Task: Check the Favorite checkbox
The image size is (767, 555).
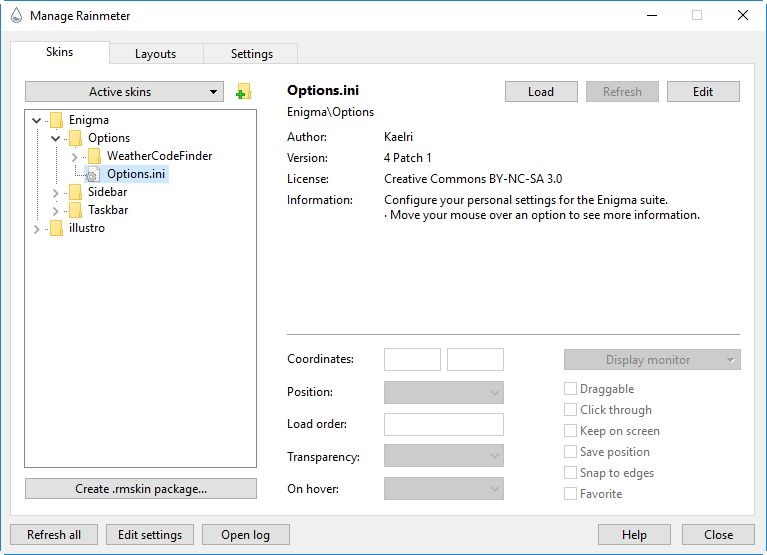Action: pos(570,494)
